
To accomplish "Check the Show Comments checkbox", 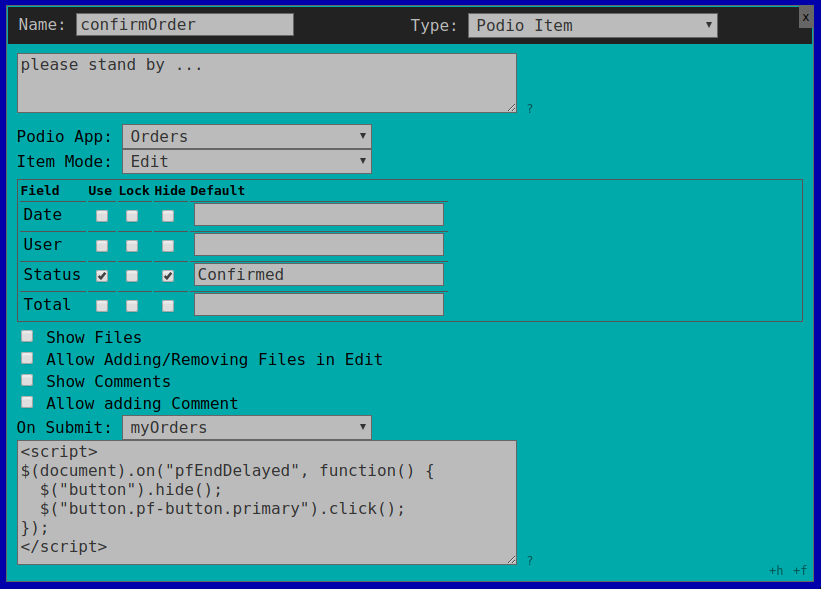I will point(27,380).
